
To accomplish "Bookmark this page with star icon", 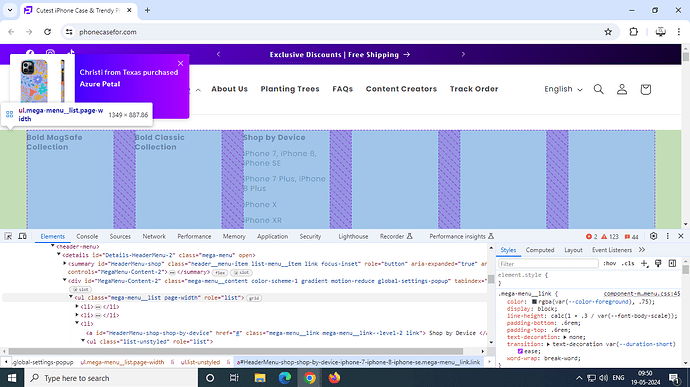I will pyautogui.click(x=608, y=32).
